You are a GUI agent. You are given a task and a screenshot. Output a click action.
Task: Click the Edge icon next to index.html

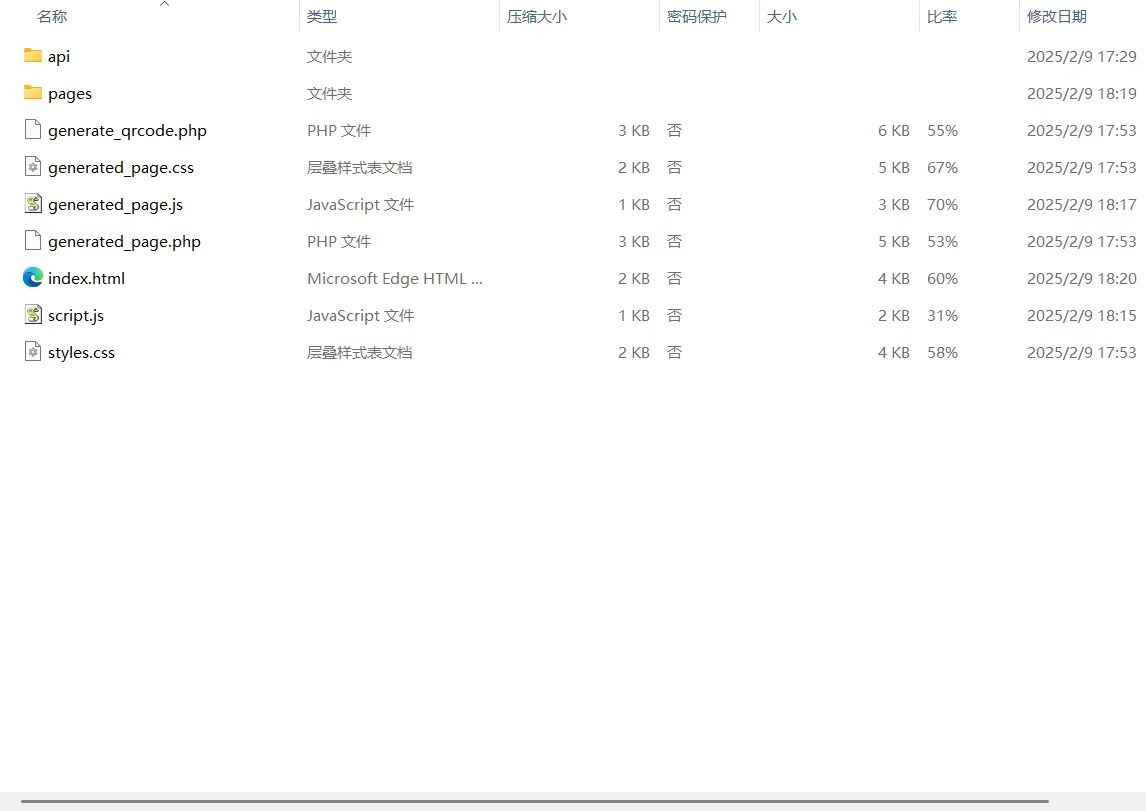click(32, 278)
